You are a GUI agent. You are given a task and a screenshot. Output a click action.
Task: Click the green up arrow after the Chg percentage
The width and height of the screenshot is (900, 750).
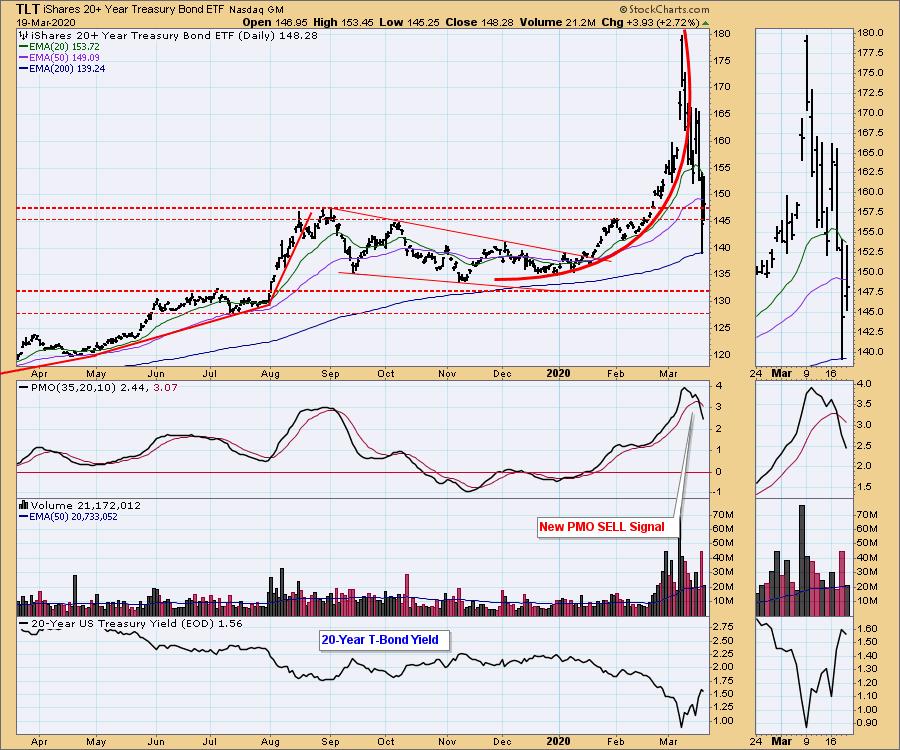[705, 23]
